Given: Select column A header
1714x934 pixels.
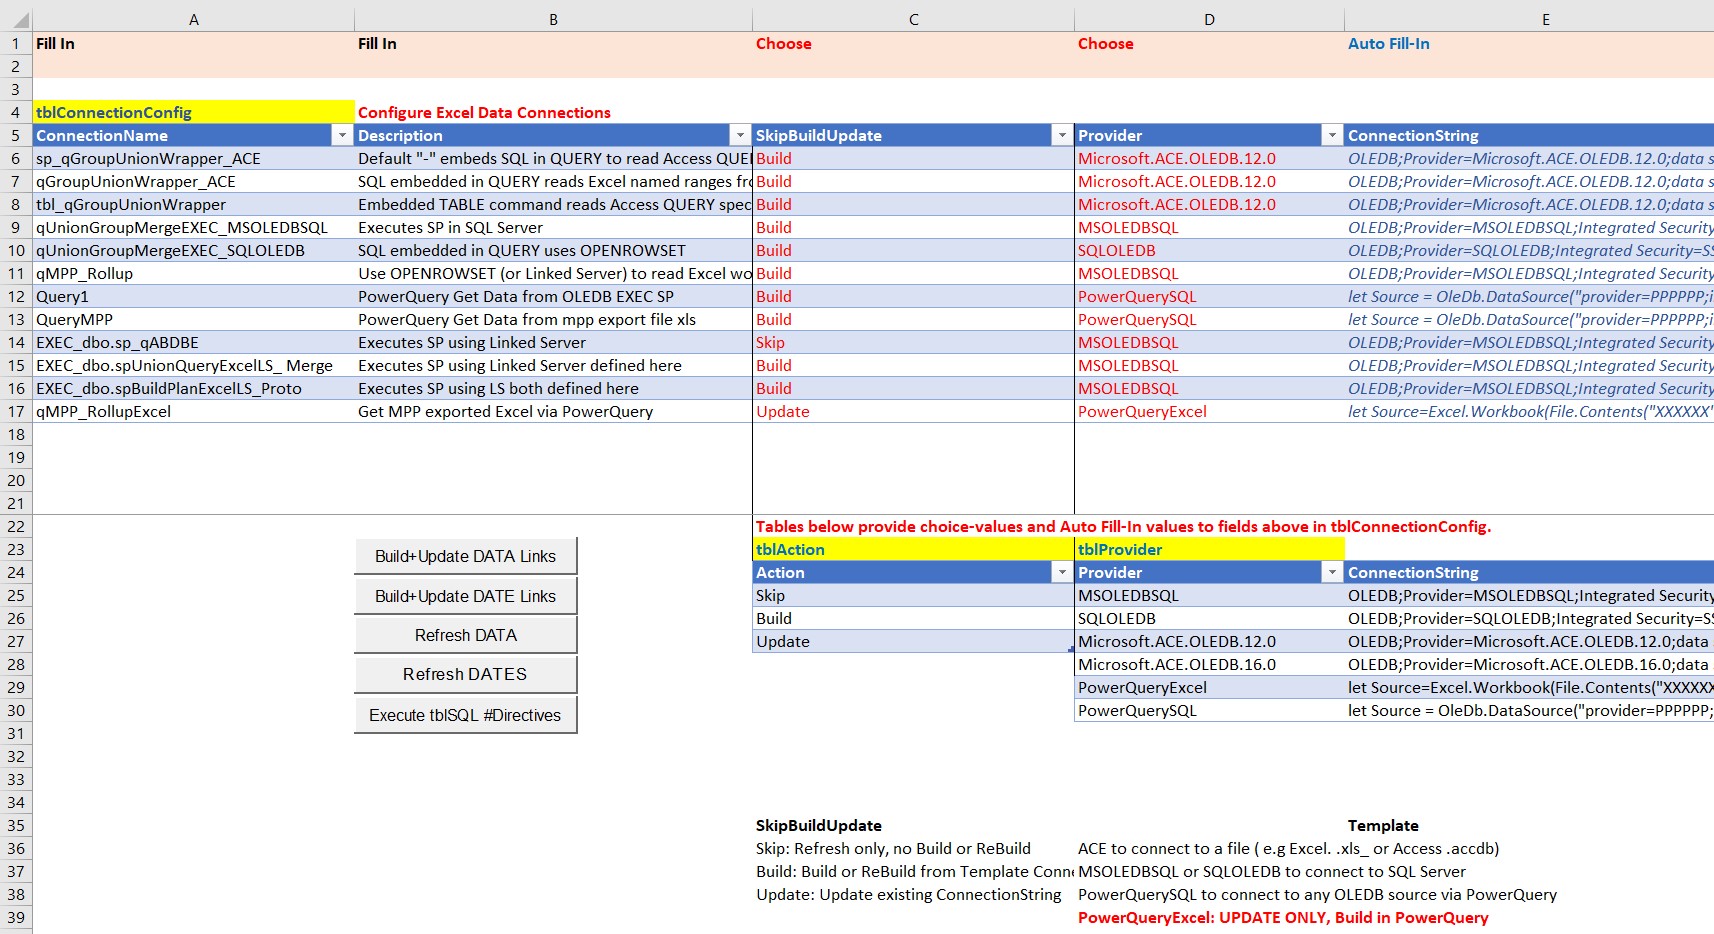Looking at the screenshot, I should click(x=194, y=19).
